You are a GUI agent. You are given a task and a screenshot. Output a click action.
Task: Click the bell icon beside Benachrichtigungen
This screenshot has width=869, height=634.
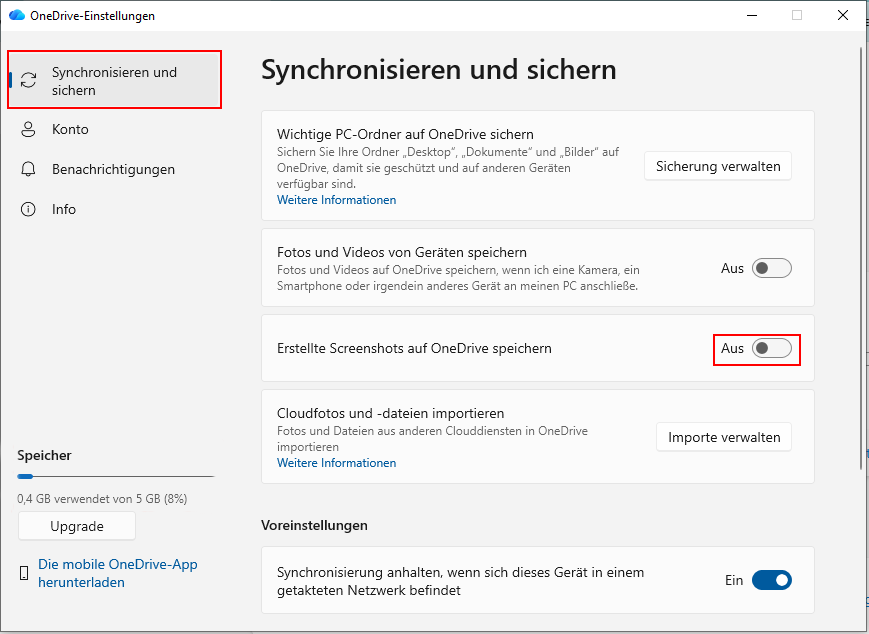[x=28, y=169]
